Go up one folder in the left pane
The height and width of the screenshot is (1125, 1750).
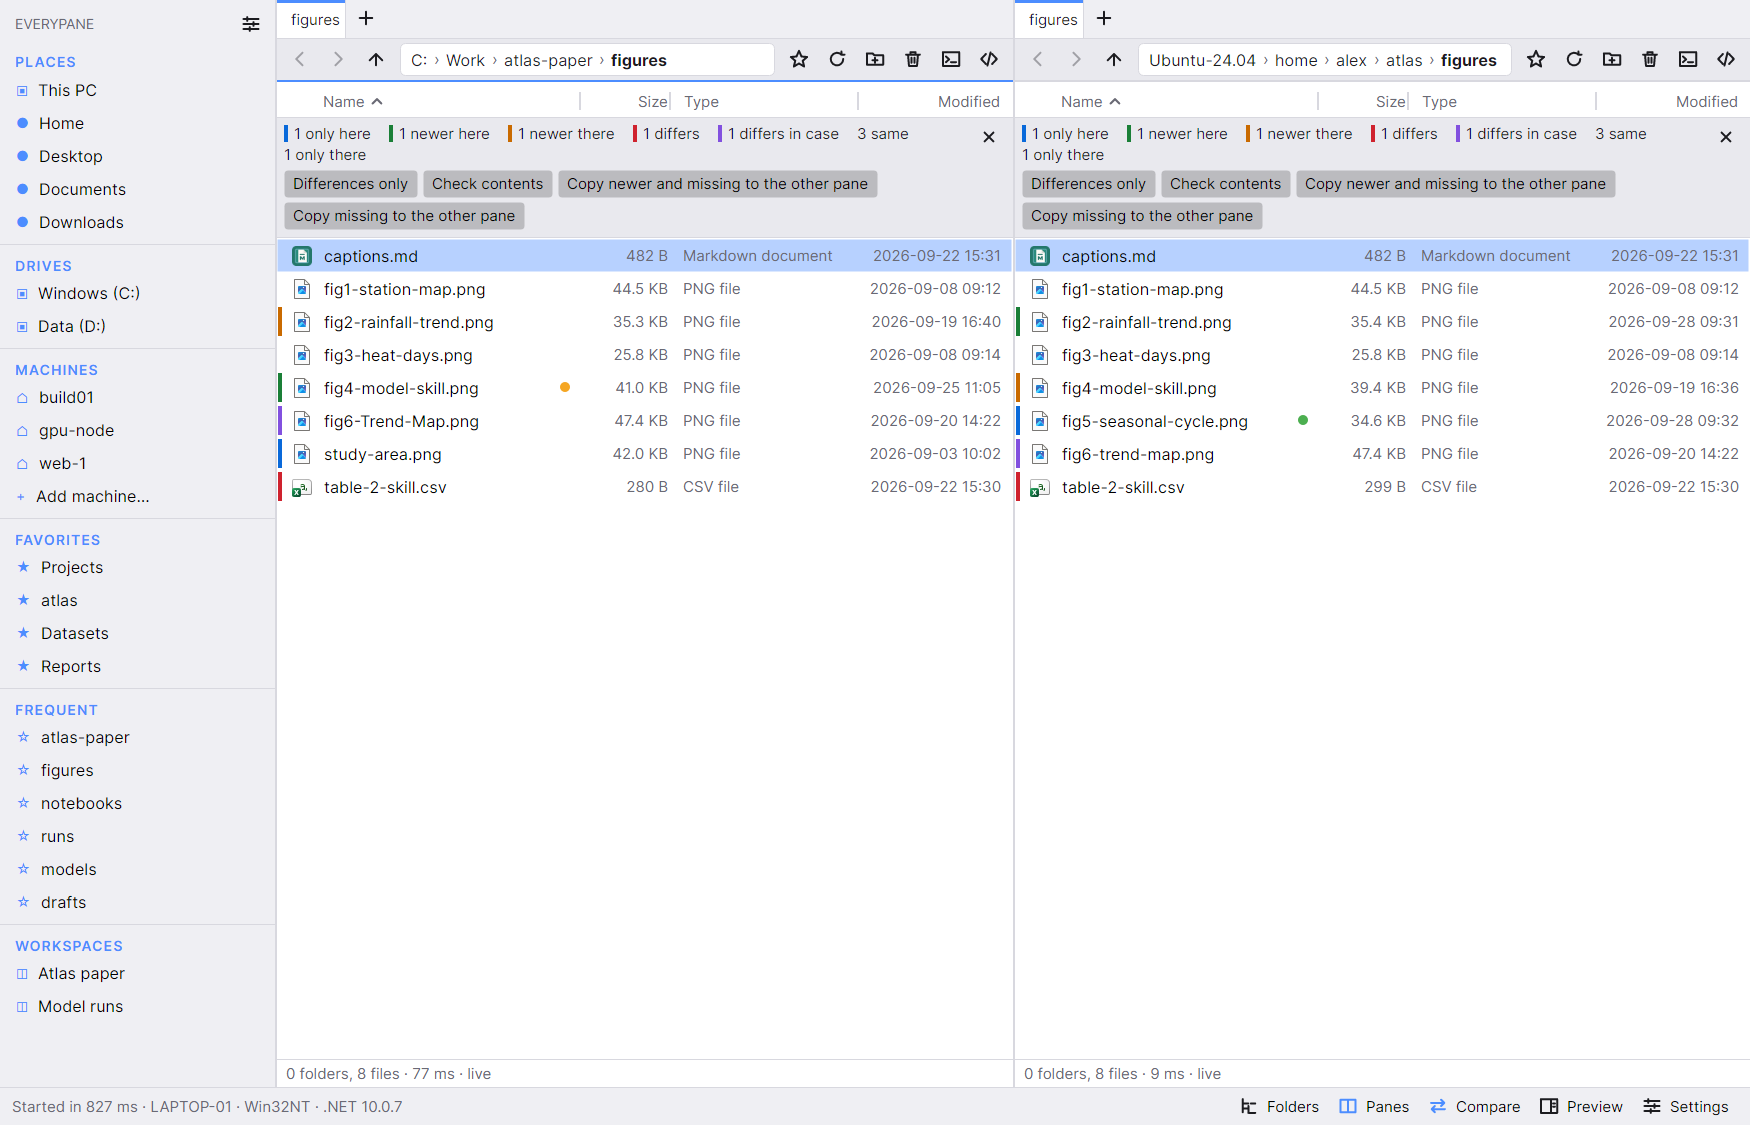(376, 60)
